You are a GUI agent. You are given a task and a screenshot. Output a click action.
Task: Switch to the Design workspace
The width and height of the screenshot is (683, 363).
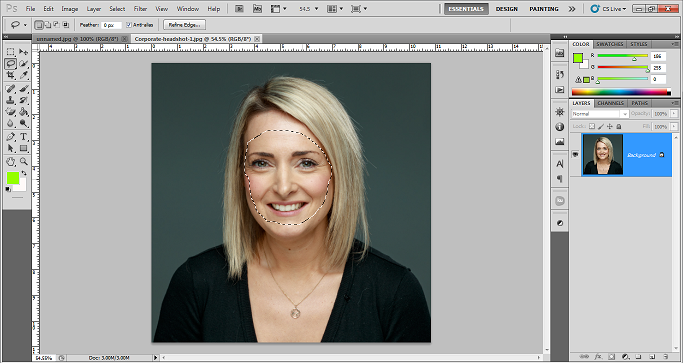(x=507, y=9)
